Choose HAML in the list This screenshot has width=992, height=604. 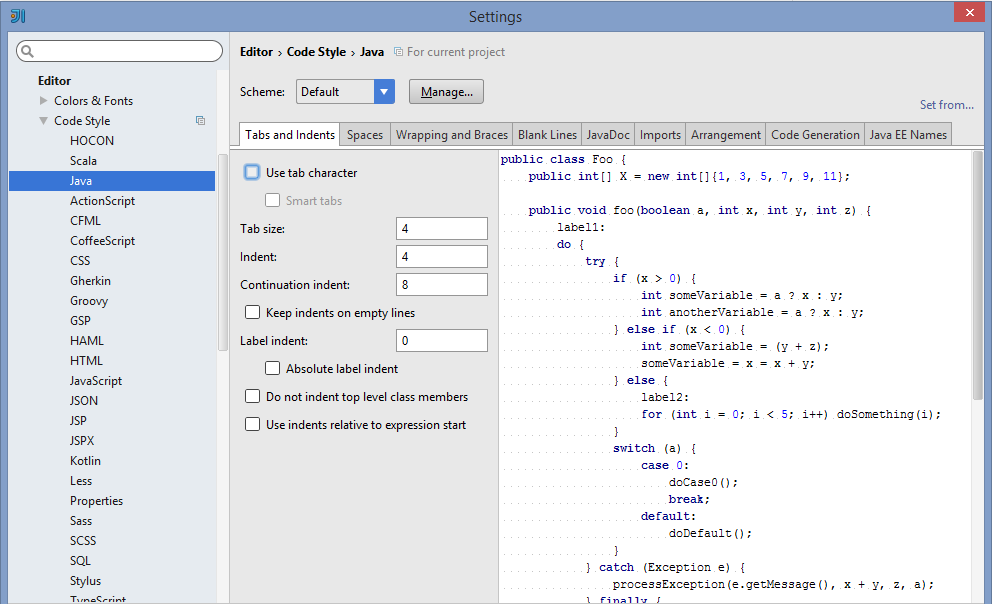tap(87, 340)
